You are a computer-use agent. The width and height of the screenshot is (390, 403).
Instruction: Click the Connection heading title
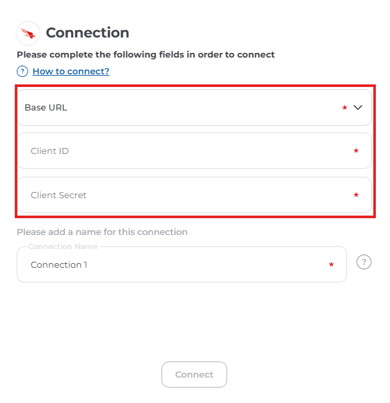(x=87, y=33)
